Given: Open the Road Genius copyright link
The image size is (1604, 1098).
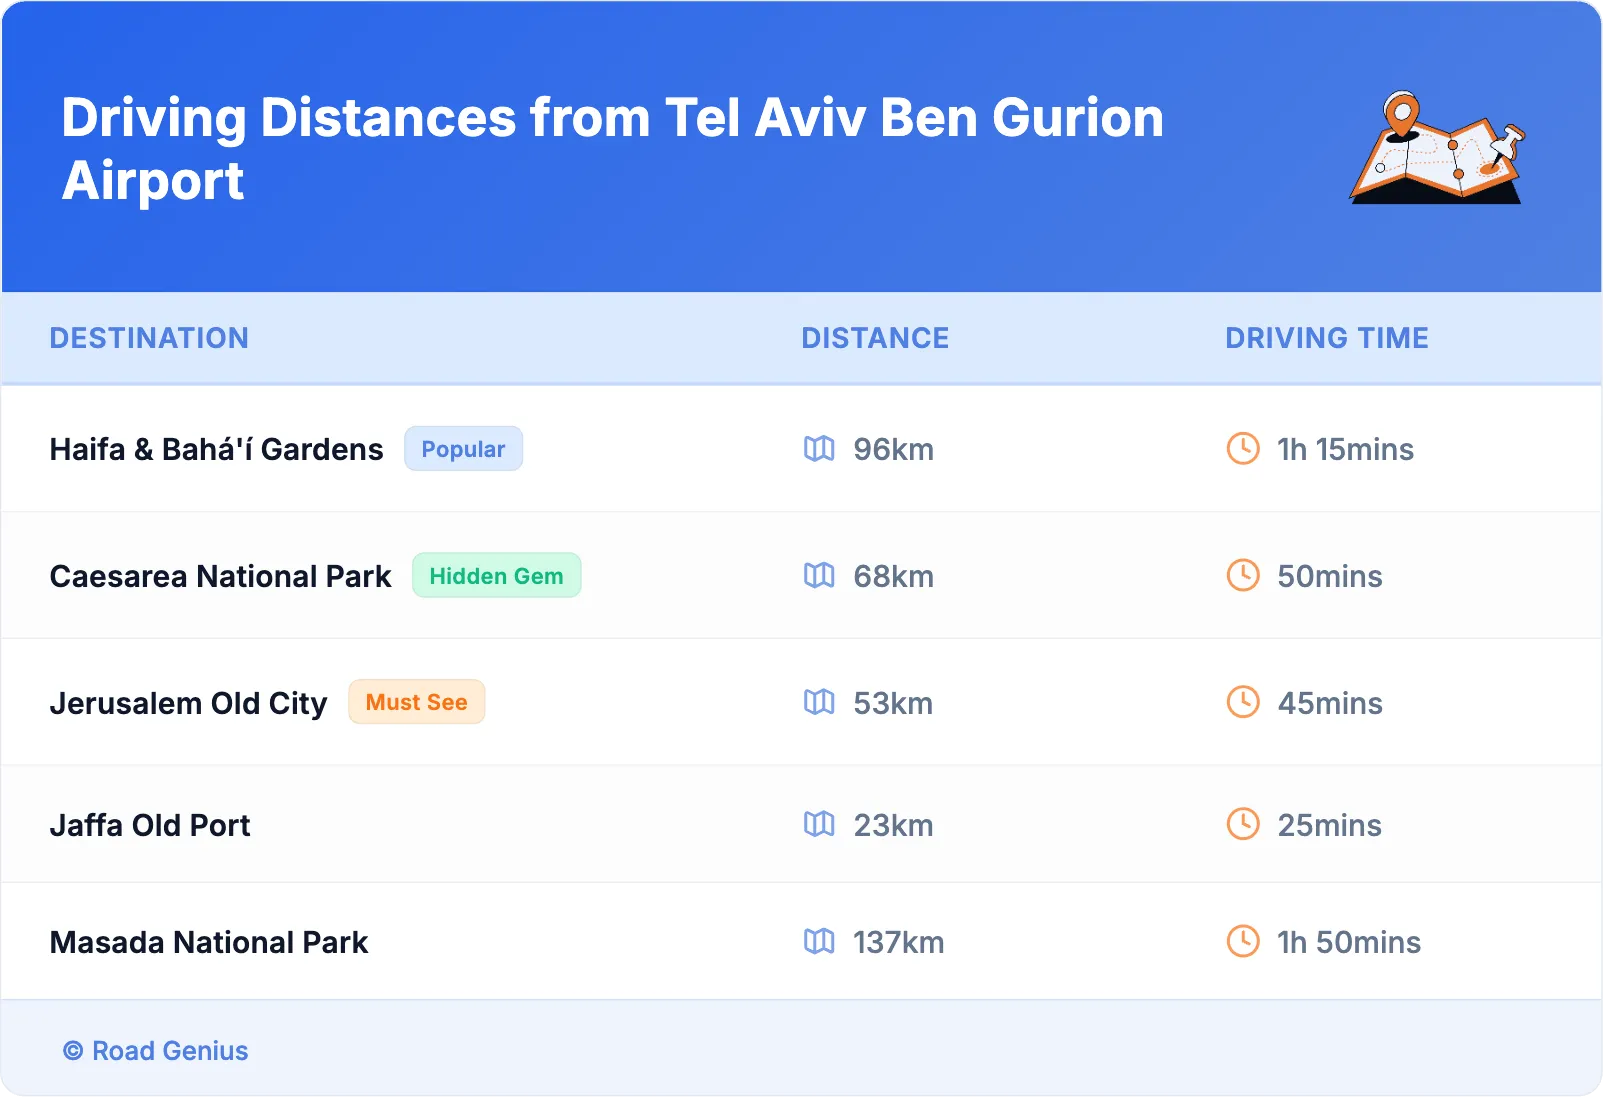Looking at the screenshot, I should coord(156,1051).
